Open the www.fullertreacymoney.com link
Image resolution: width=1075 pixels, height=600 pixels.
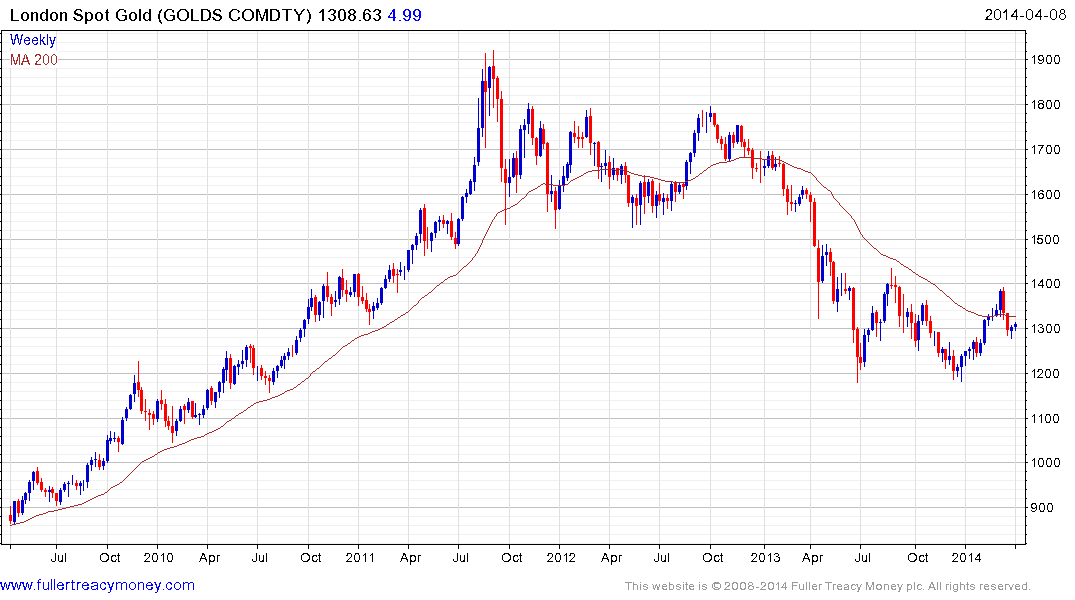(97, 585)
